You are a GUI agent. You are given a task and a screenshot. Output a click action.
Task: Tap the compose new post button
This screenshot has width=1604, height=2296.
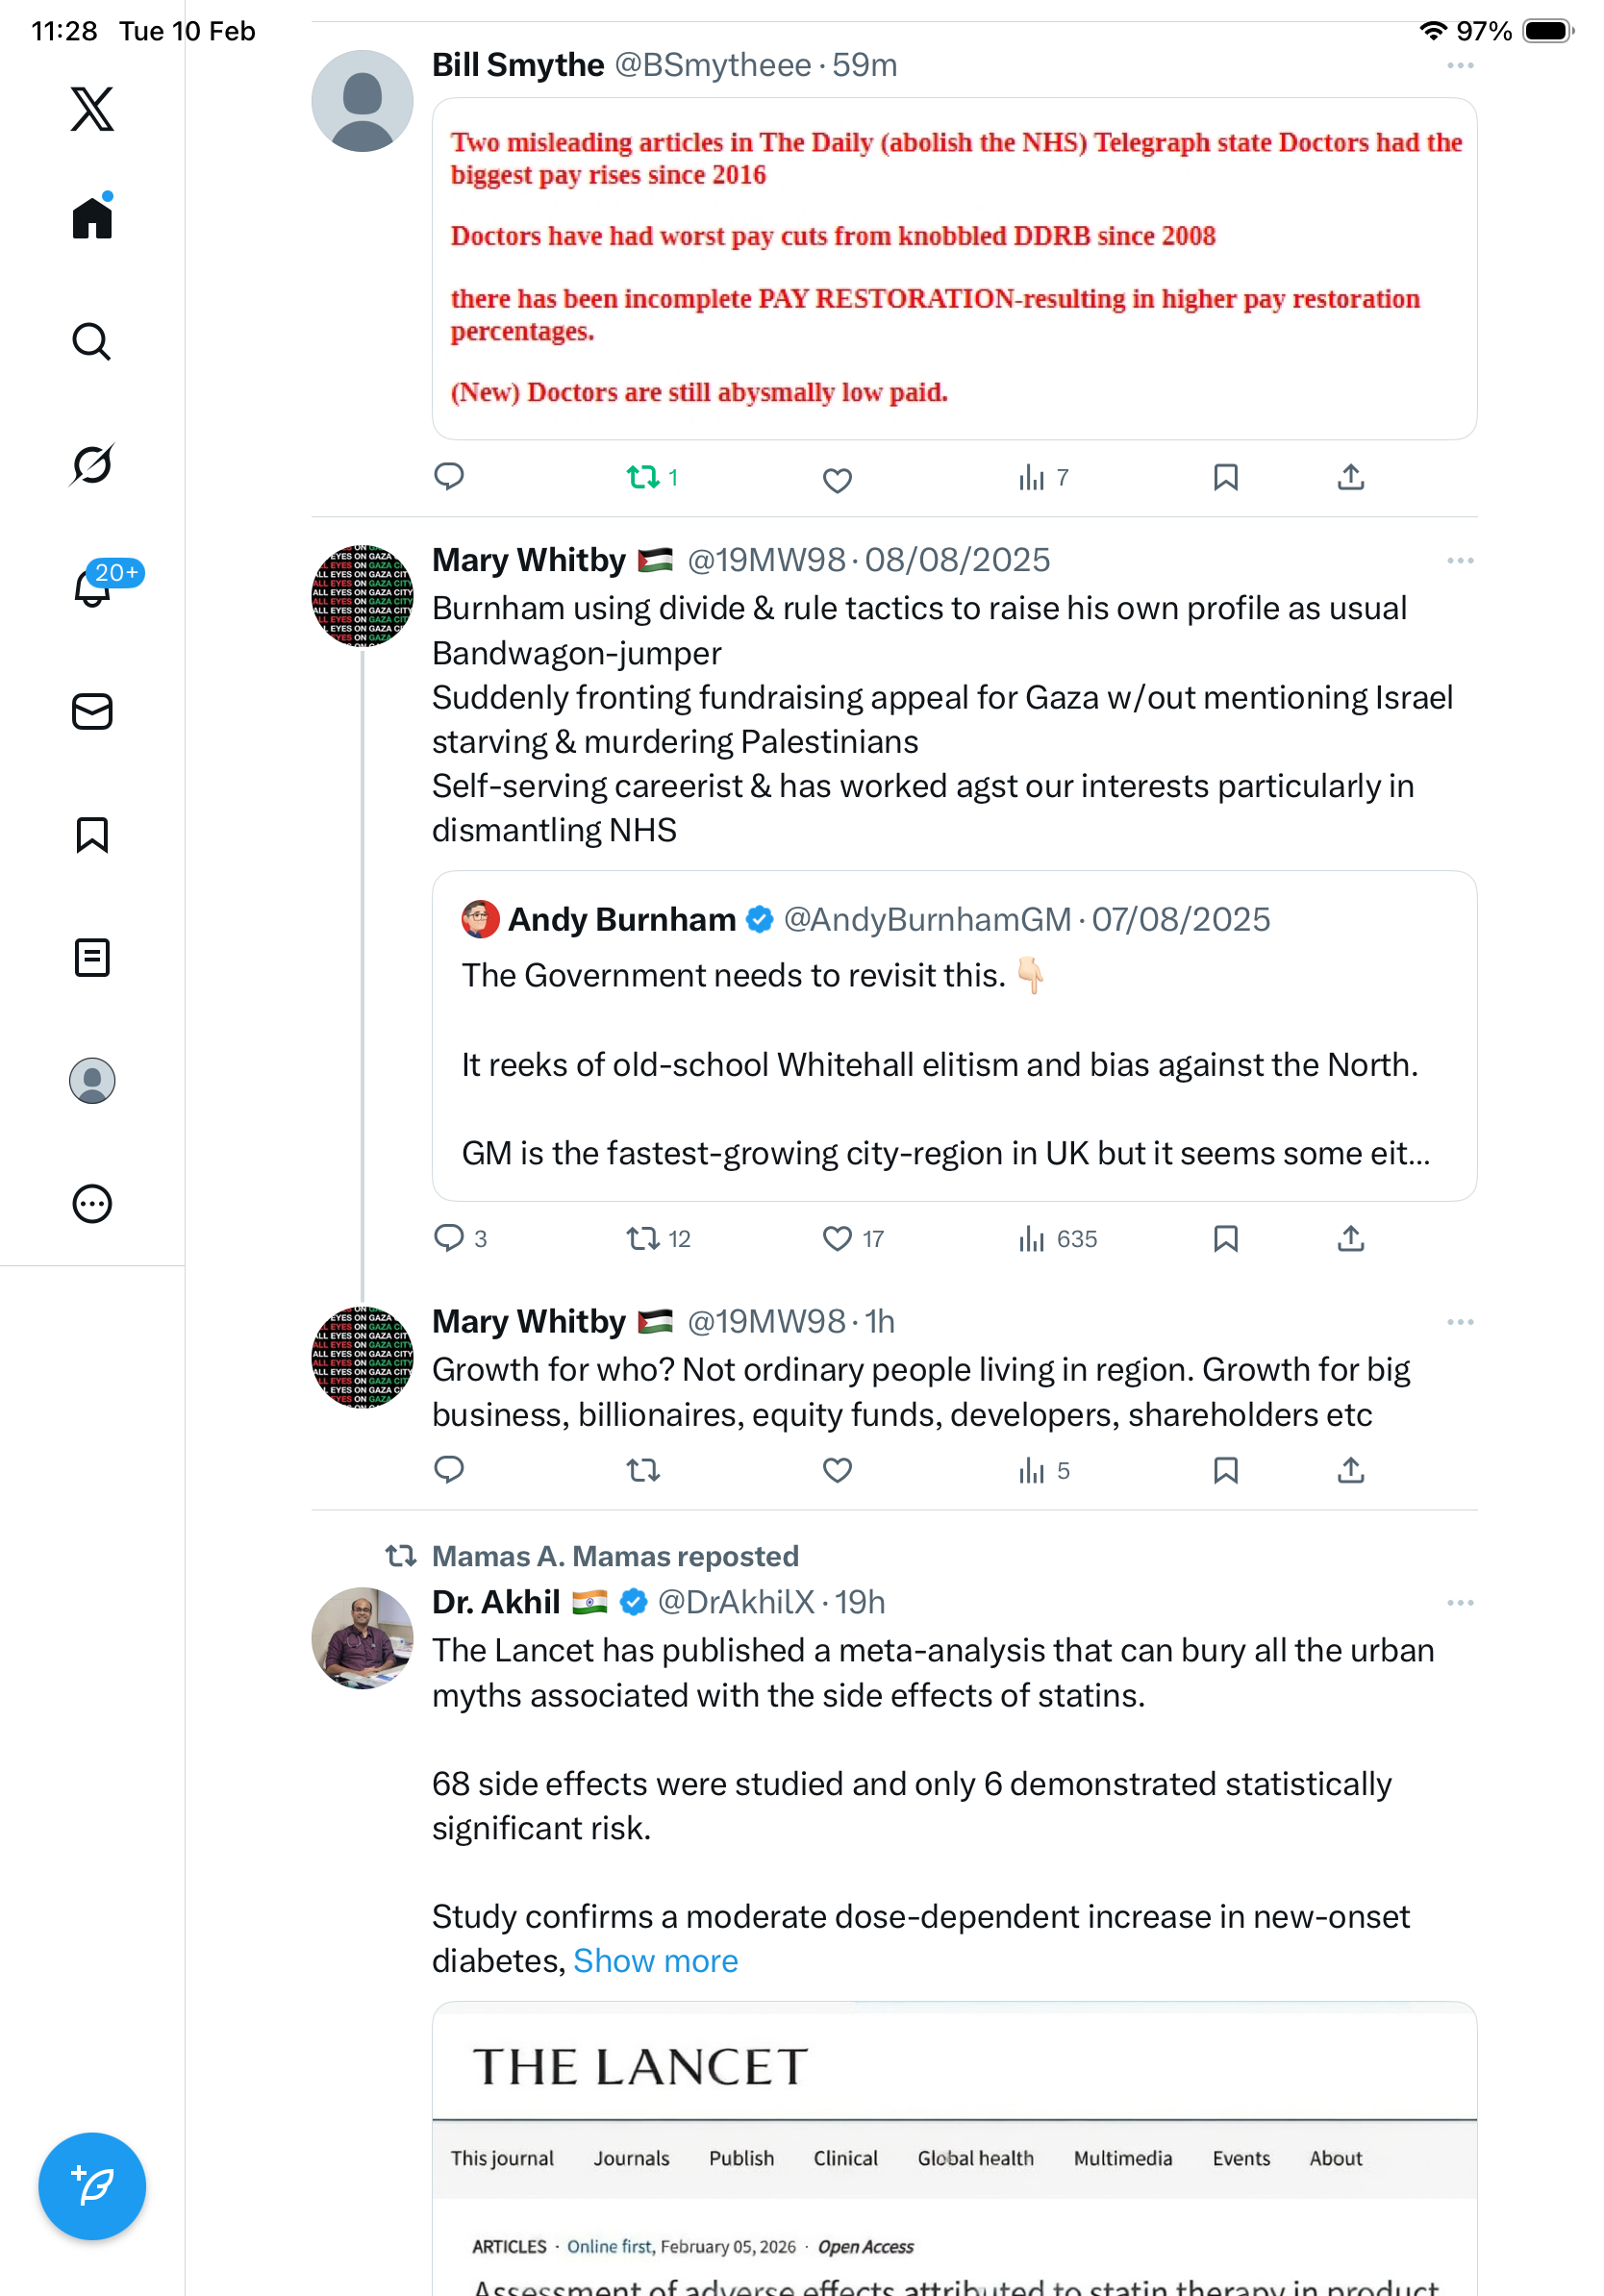(92, 2185)
